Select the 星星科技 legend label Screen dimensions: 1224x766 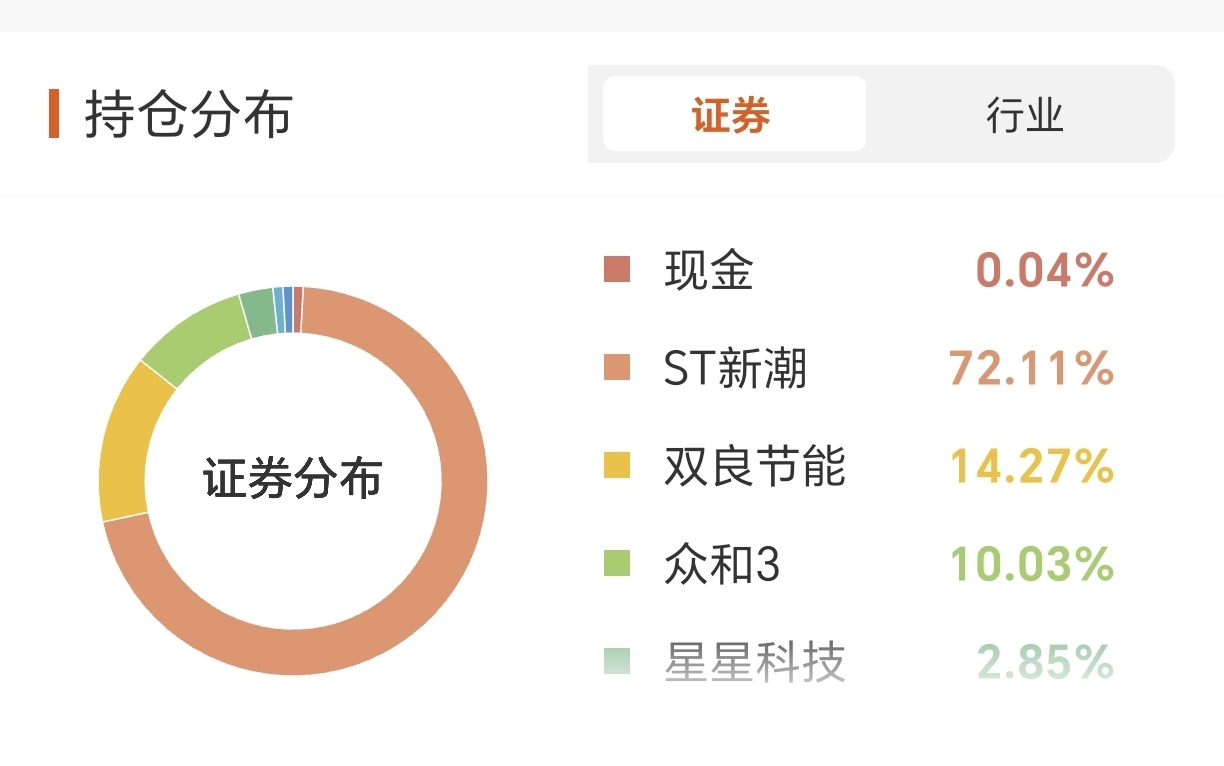[755, 661]
